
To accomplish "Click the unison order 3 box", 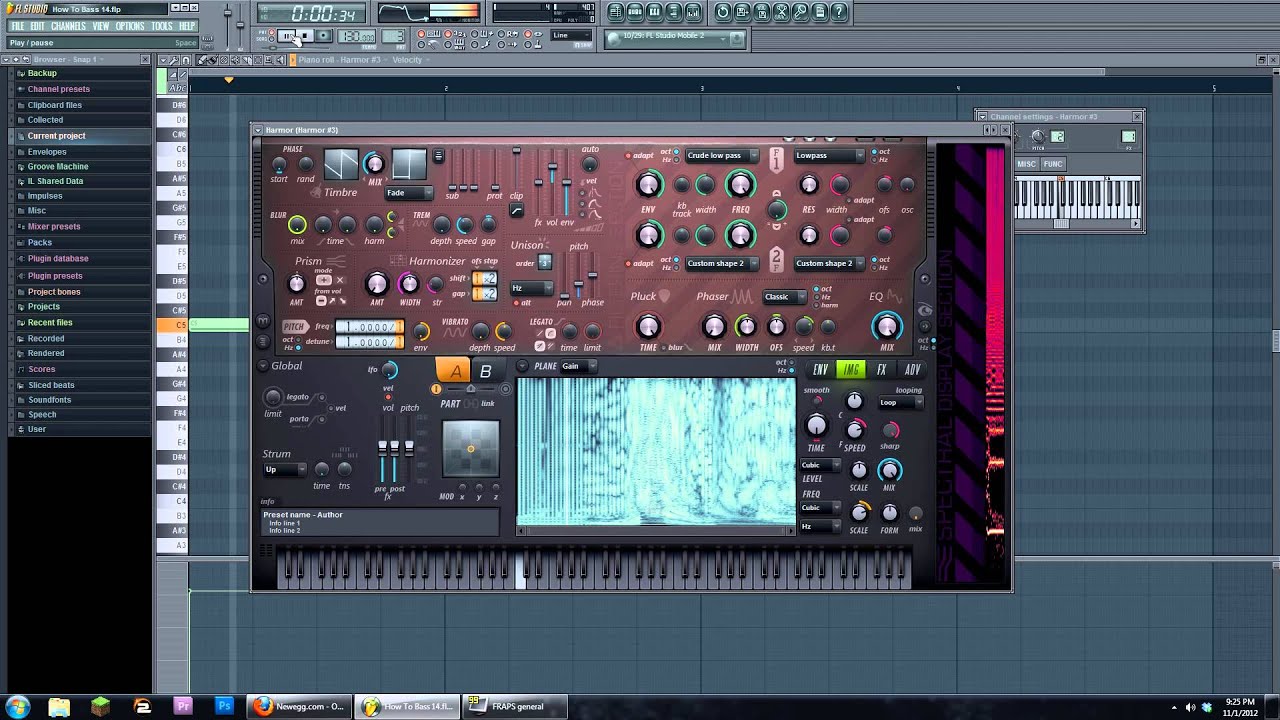I will 545,262.
